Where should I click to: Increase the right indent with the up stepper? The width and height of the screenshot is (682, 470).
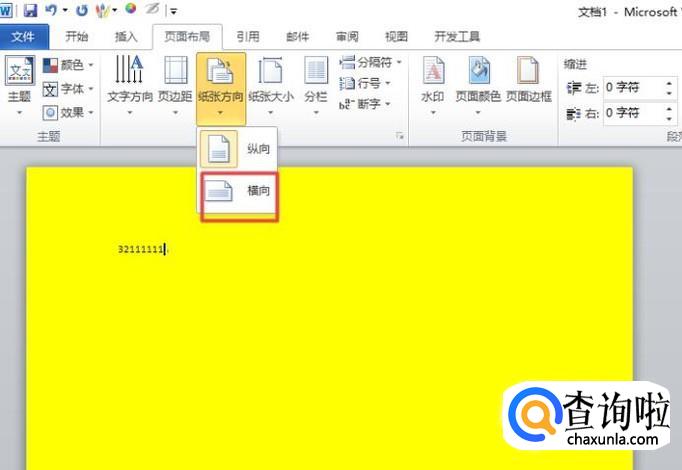tap(669, 108)
